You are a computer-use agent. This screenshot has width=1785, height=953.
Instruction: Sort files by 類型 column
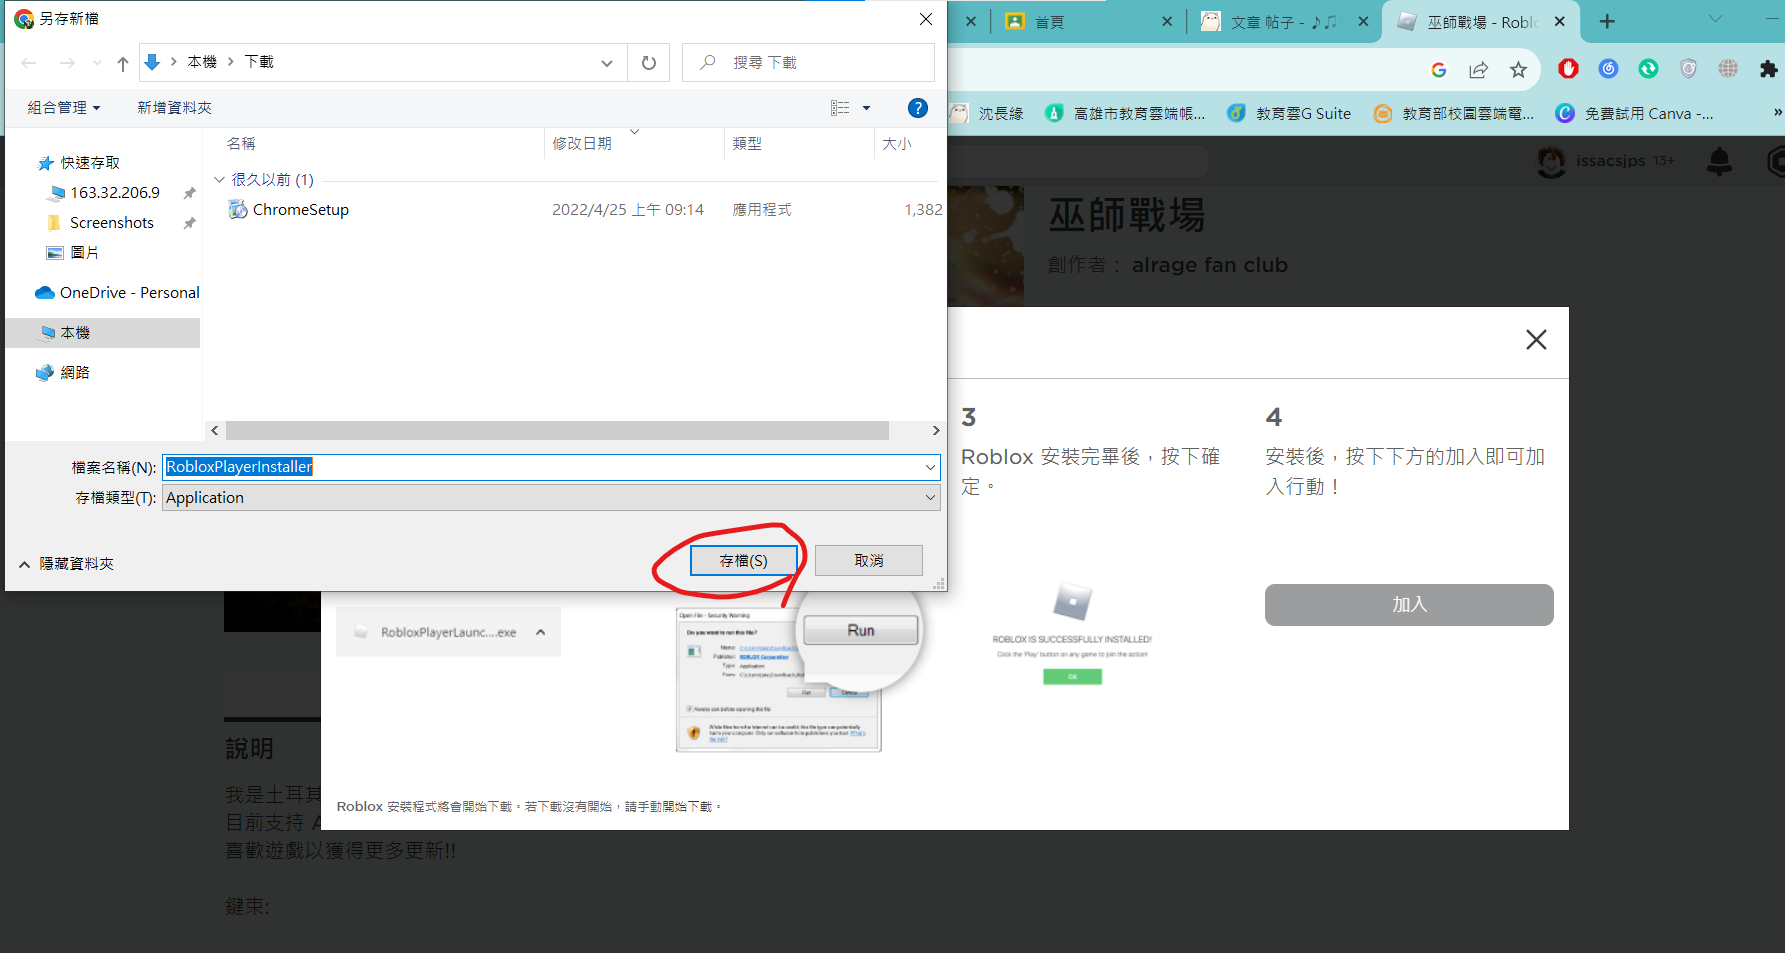(747, 144)
